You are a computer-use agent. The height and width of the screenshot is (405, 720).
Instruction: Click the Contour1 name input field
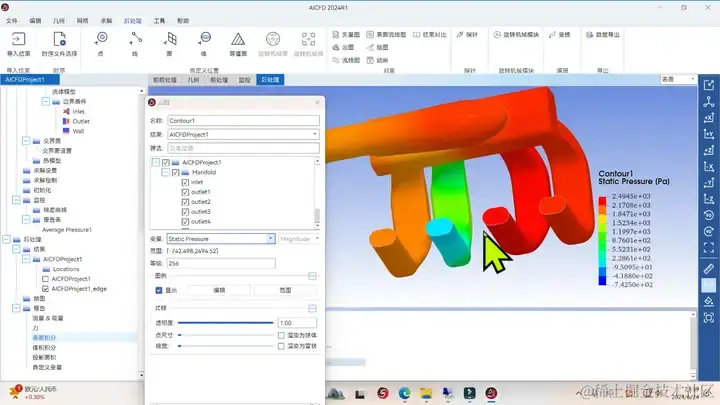pos(243,121)
